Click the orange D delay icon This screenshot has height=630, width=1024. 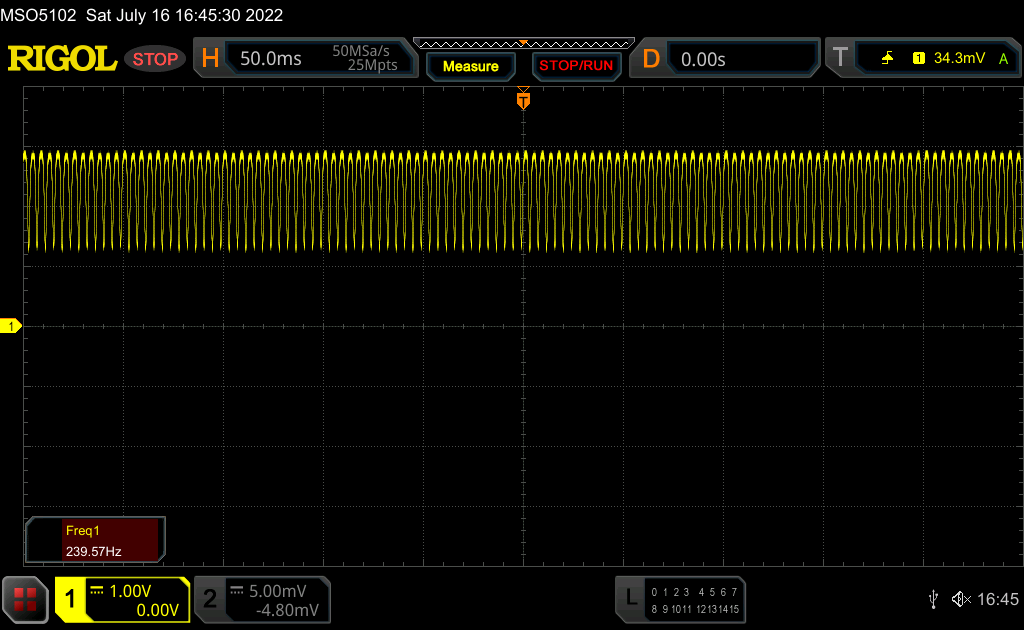pos(651,59)
